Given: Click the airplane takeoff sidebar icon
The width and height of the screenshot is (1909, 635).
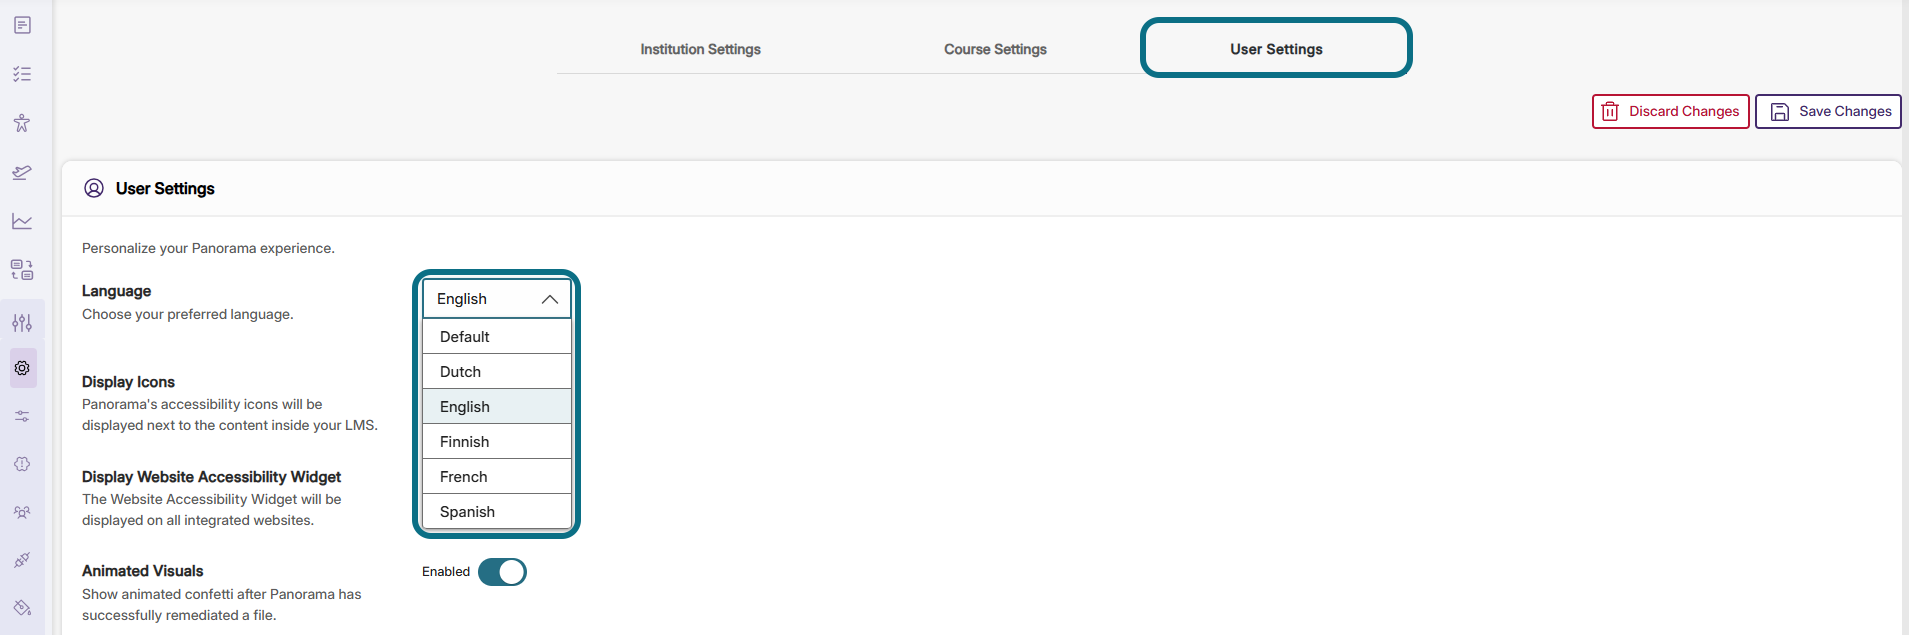Looking at the screenshot, I should (x=22, y=172).
